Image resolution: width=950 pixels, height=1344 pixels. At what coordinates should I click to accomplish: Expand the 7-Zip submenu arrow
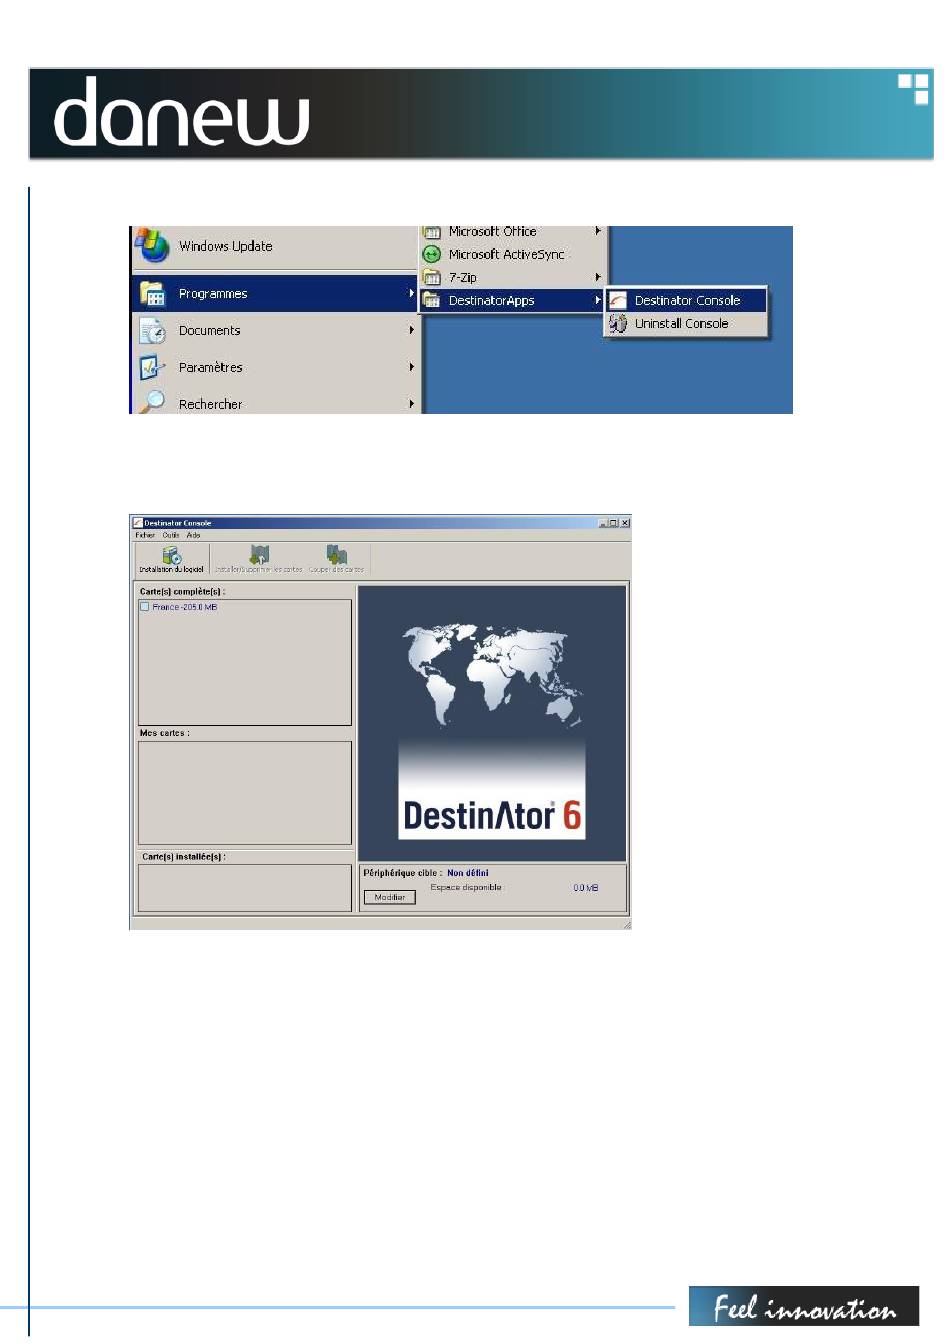[x=598, y=277]
